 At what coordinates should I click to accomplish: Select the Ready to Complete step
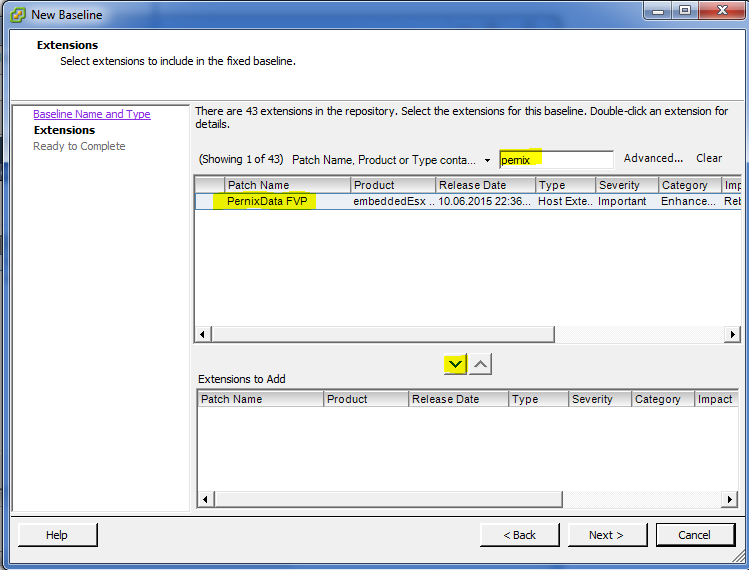point(79,146)
